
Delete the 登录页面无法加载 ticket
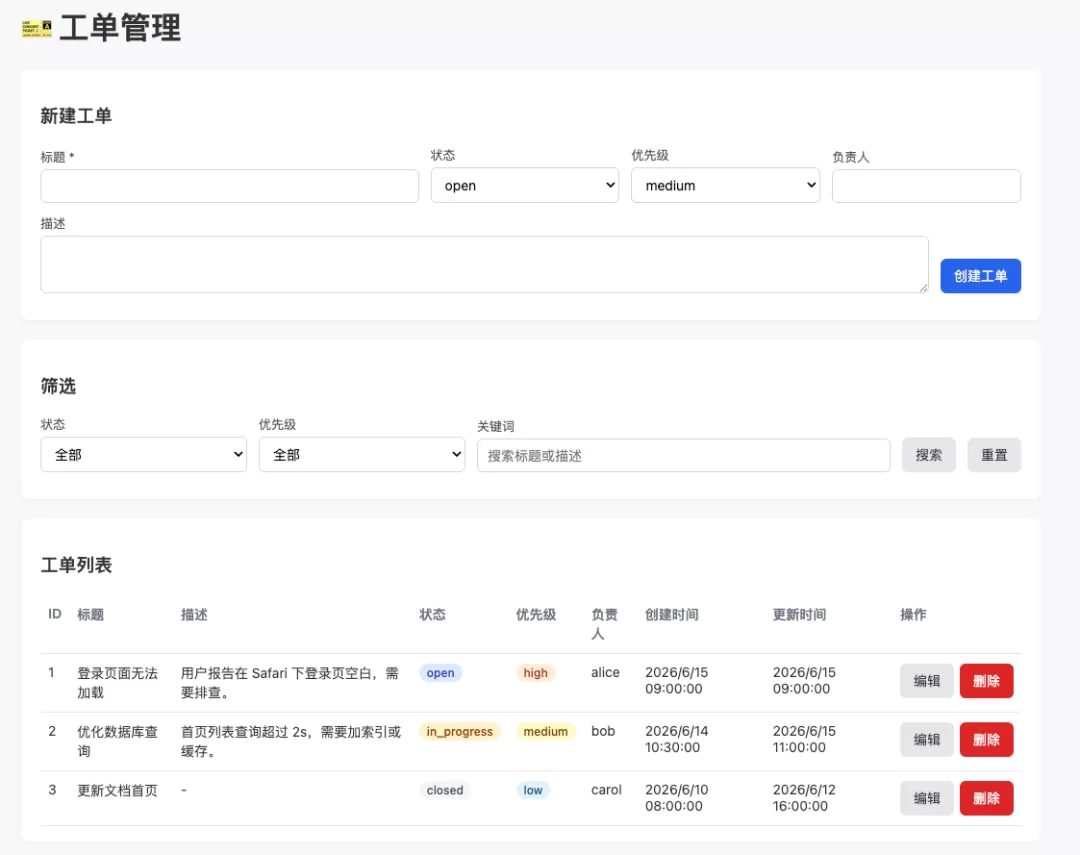pyautogui.click(x=986, y=681)
